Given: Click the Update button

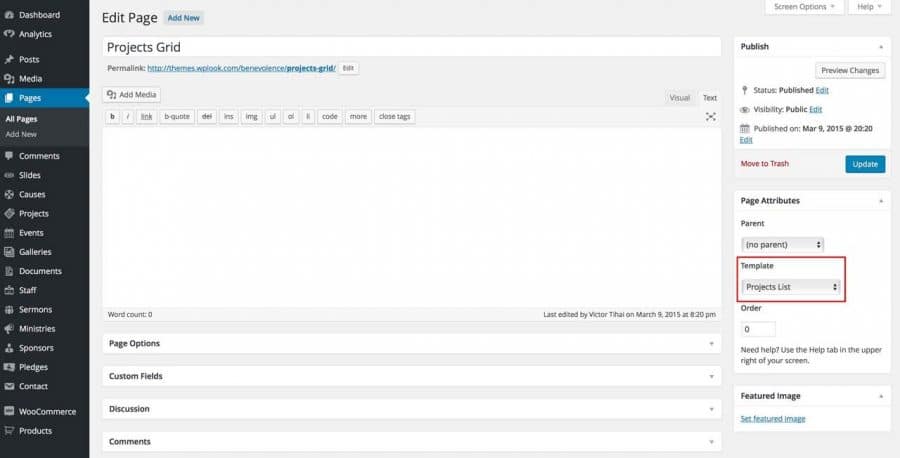Looking at the screenshot, I should 865,164.
